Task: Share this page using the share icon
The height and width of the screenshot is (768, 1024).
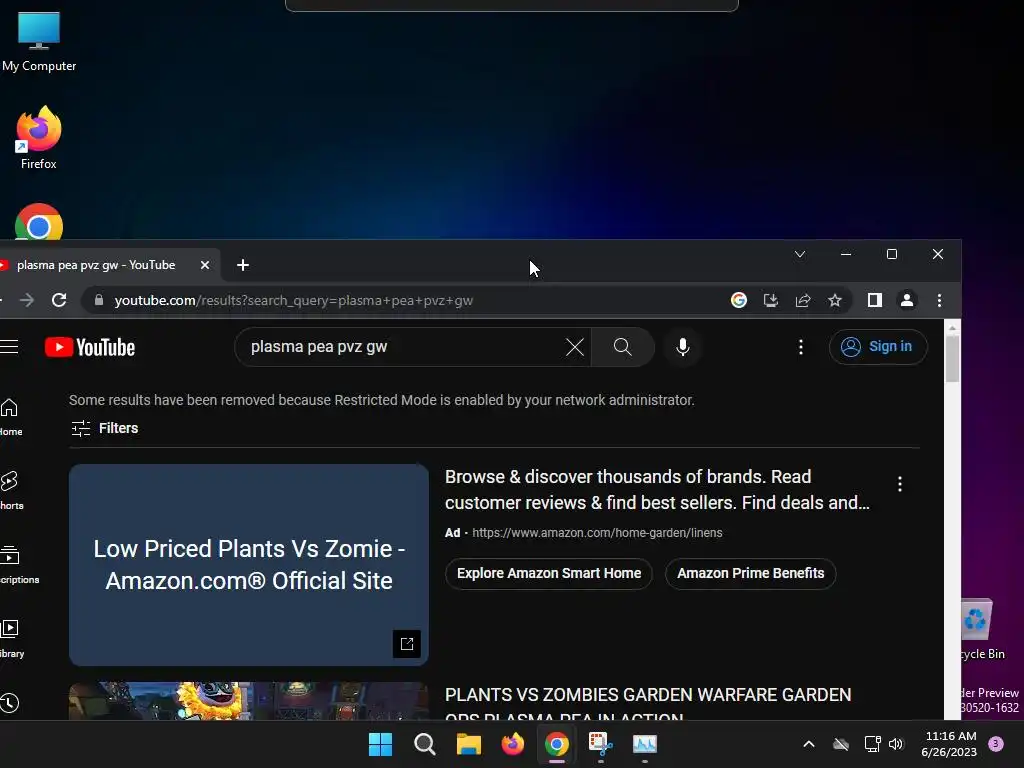Action: click(x=803, y=300)
